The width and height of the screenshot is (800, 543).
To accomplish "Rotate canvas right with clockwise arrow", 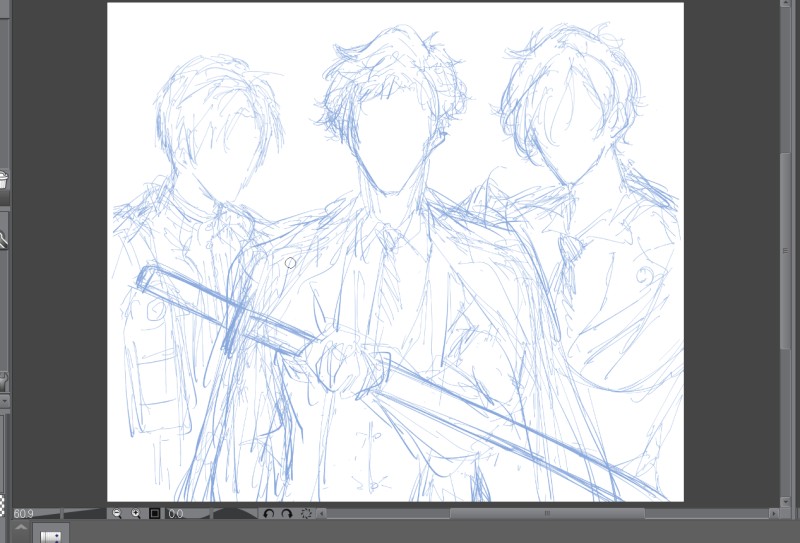I will pyautogui.click(x=287, y=513).
